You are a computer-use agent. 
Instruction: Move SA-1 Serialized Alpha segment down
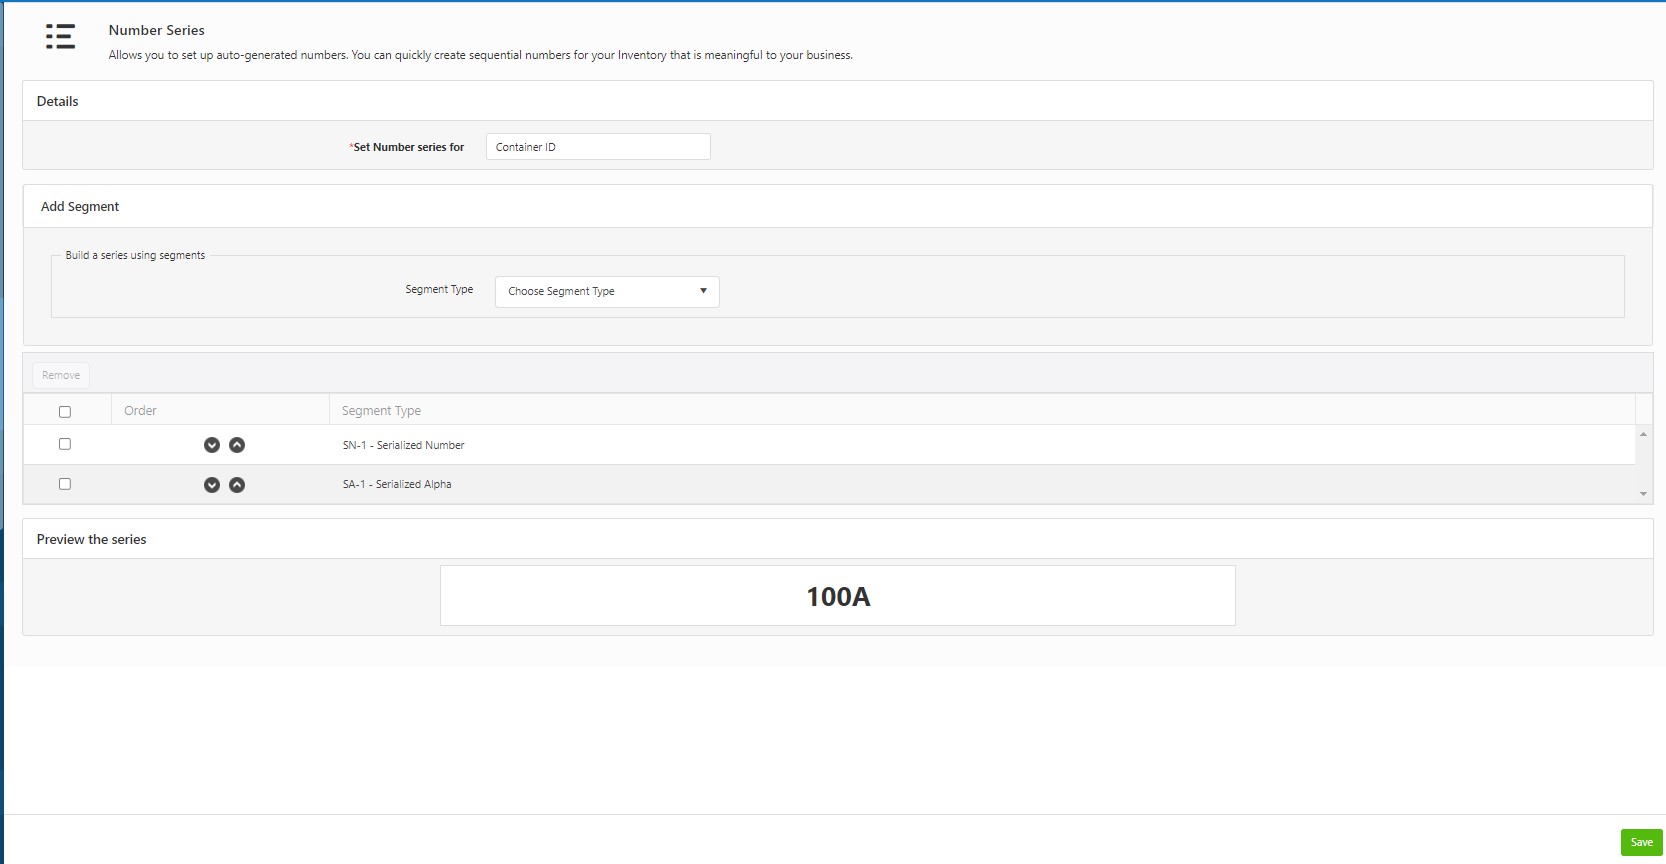pyautogui.click(x=212, y=485)
